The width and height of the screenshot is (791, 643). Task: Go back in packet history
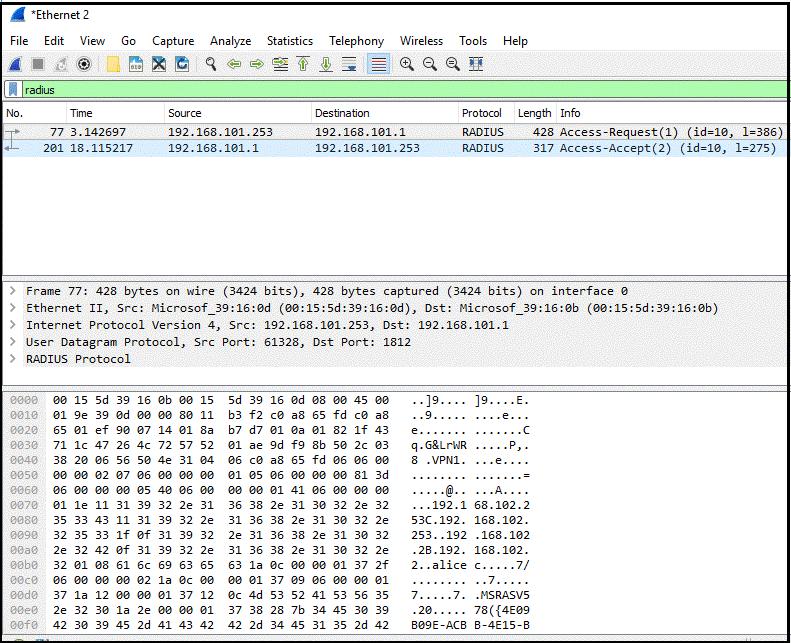pyautogui.click(x=234, y=64)
